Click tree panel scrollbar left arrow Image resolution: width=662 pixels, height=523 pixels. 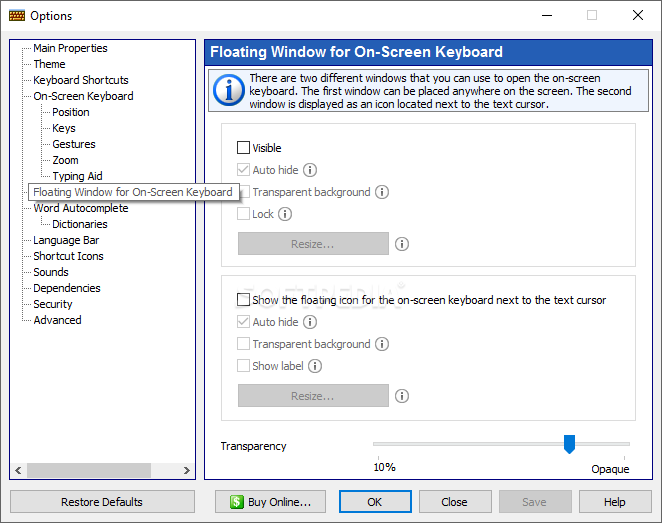click(18, 470)
